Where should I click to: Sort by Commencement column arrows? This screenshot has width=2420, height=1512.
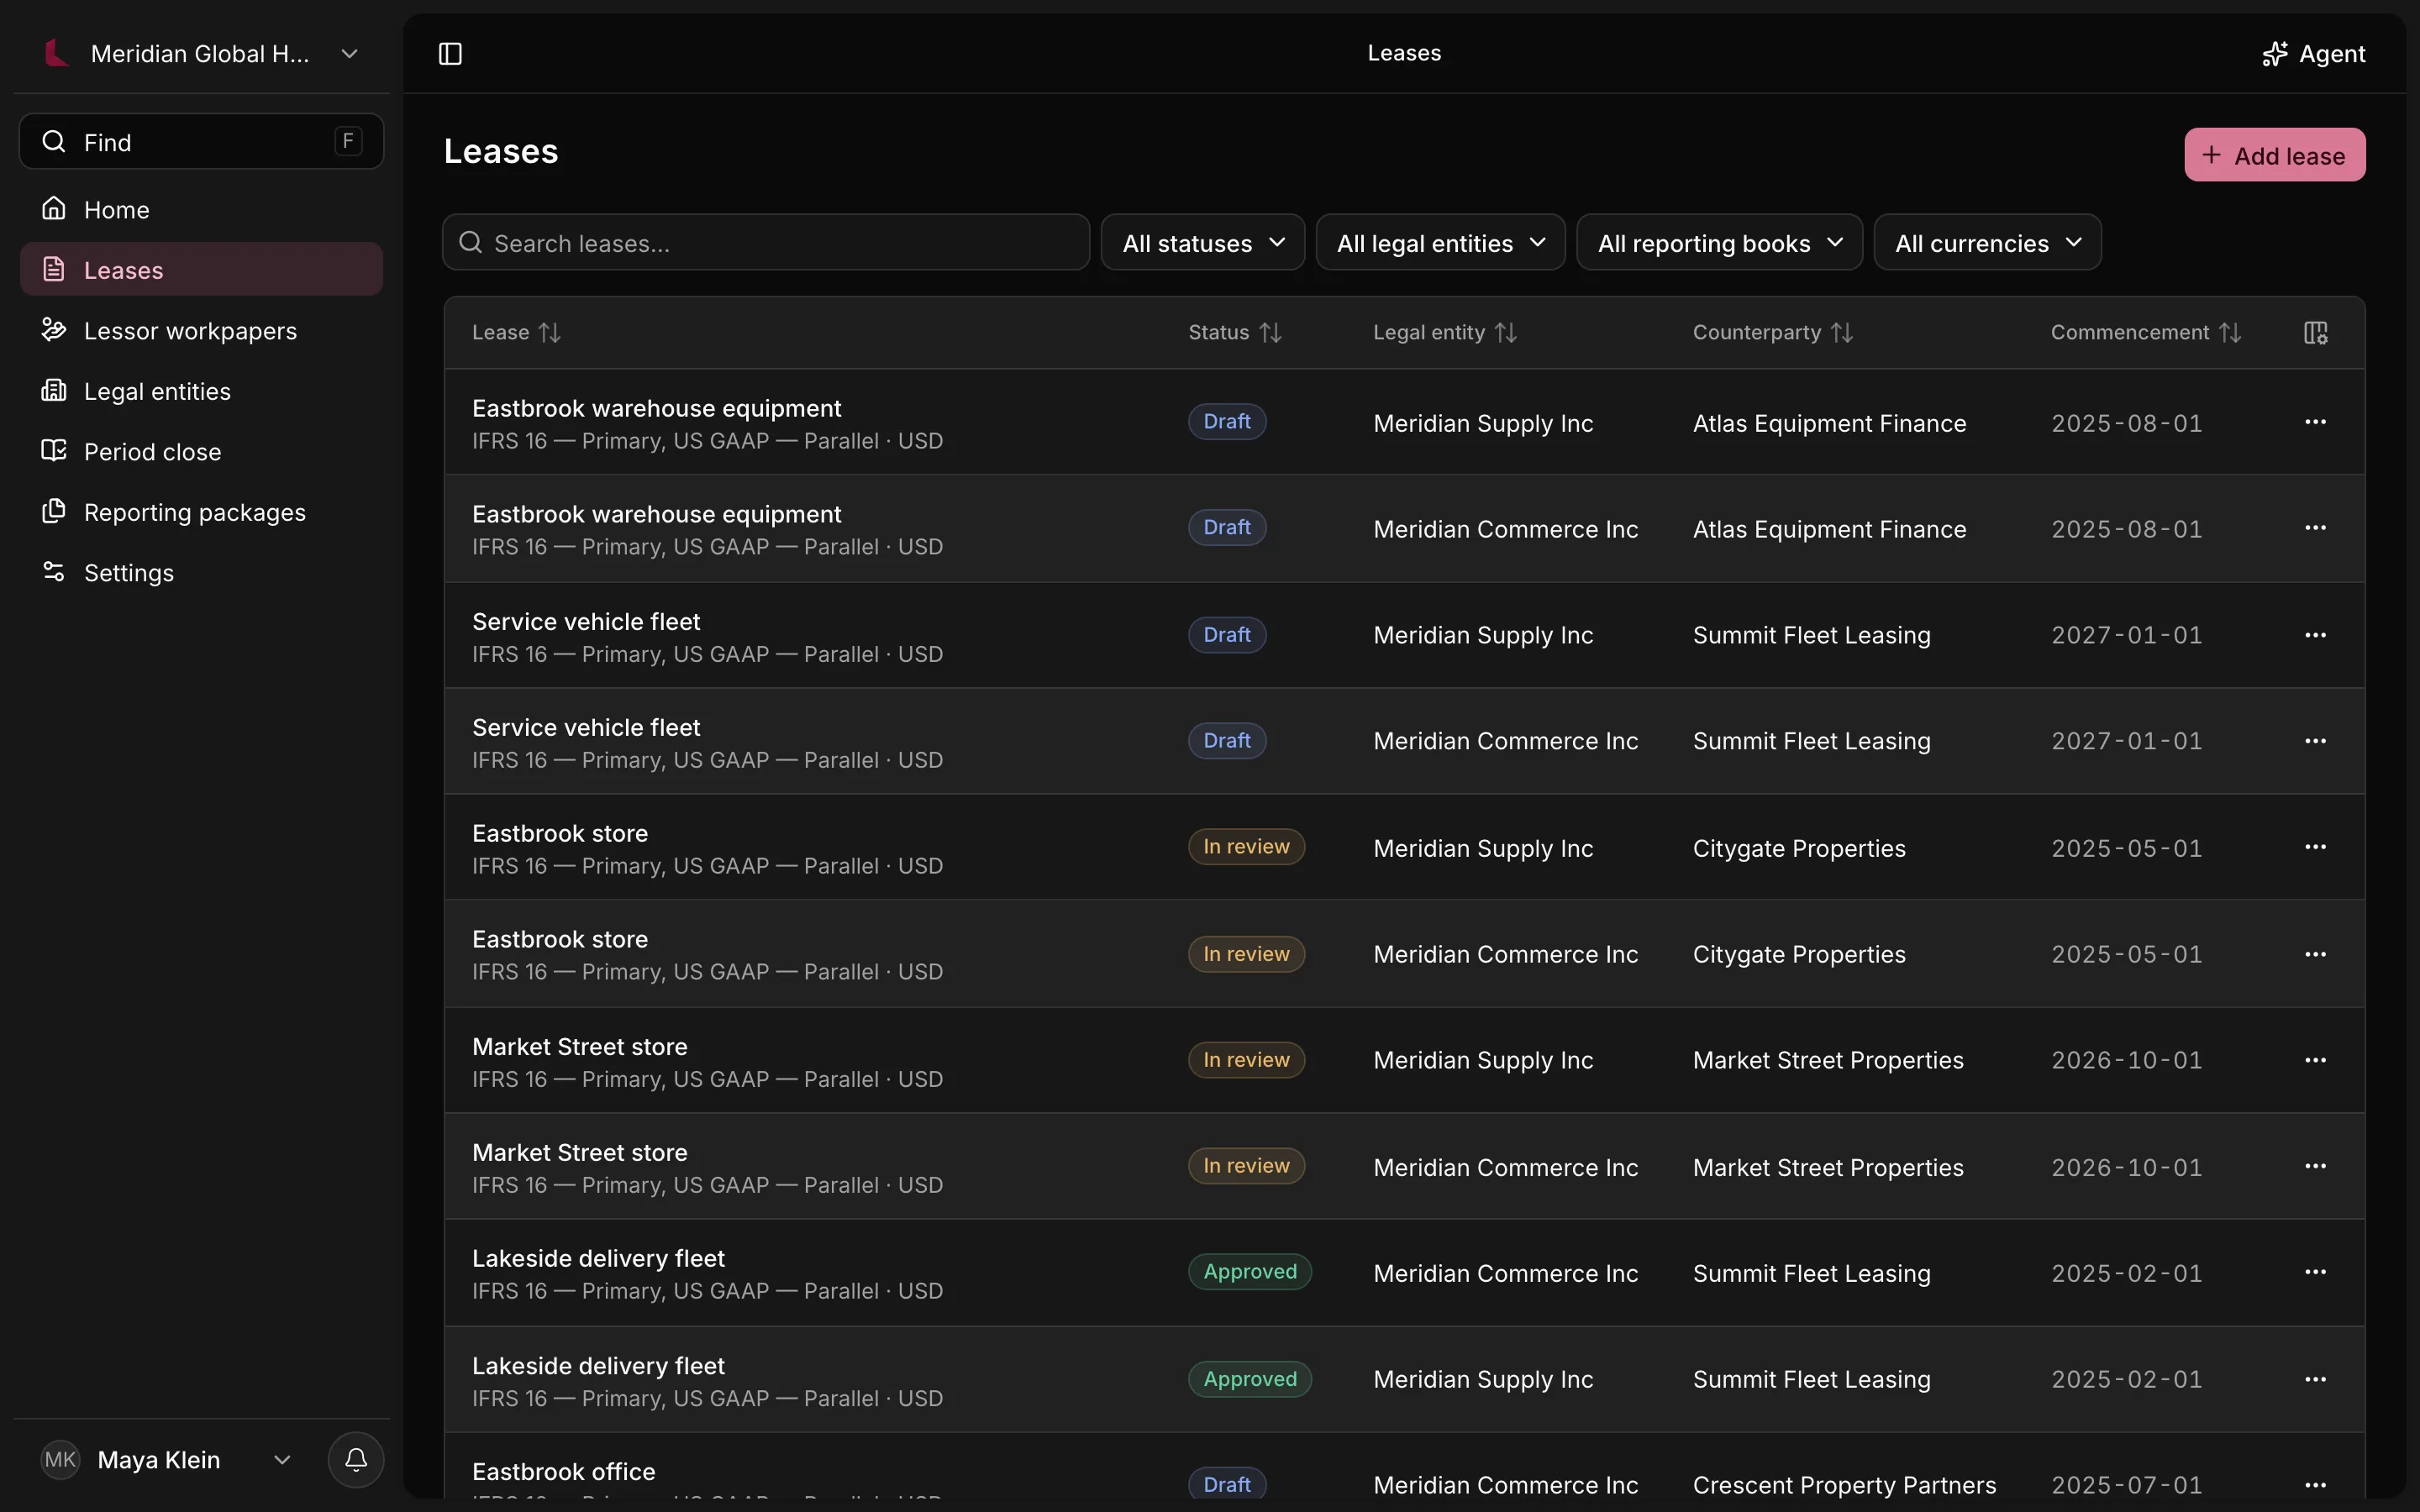[2230, 333]
